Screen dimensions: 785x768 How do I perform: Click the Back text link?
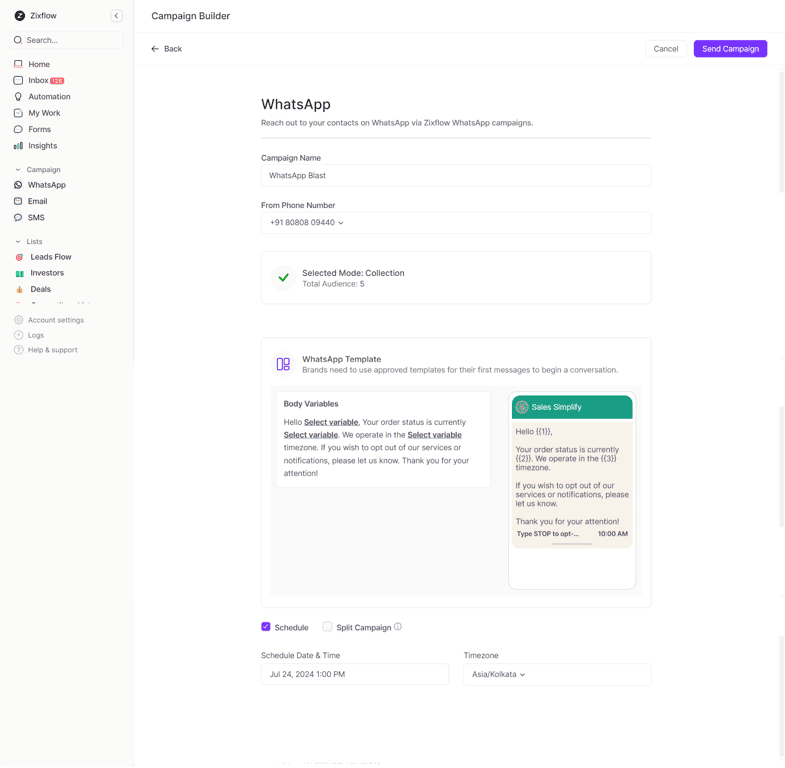(173, 49)
